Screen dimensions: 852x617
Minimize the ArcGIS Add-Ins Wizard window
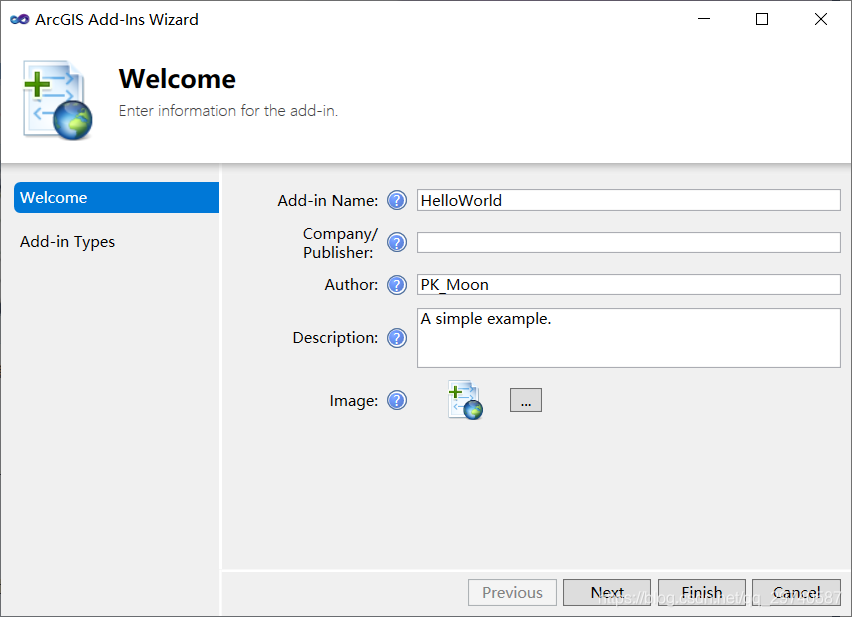click(x=704, y=19)
